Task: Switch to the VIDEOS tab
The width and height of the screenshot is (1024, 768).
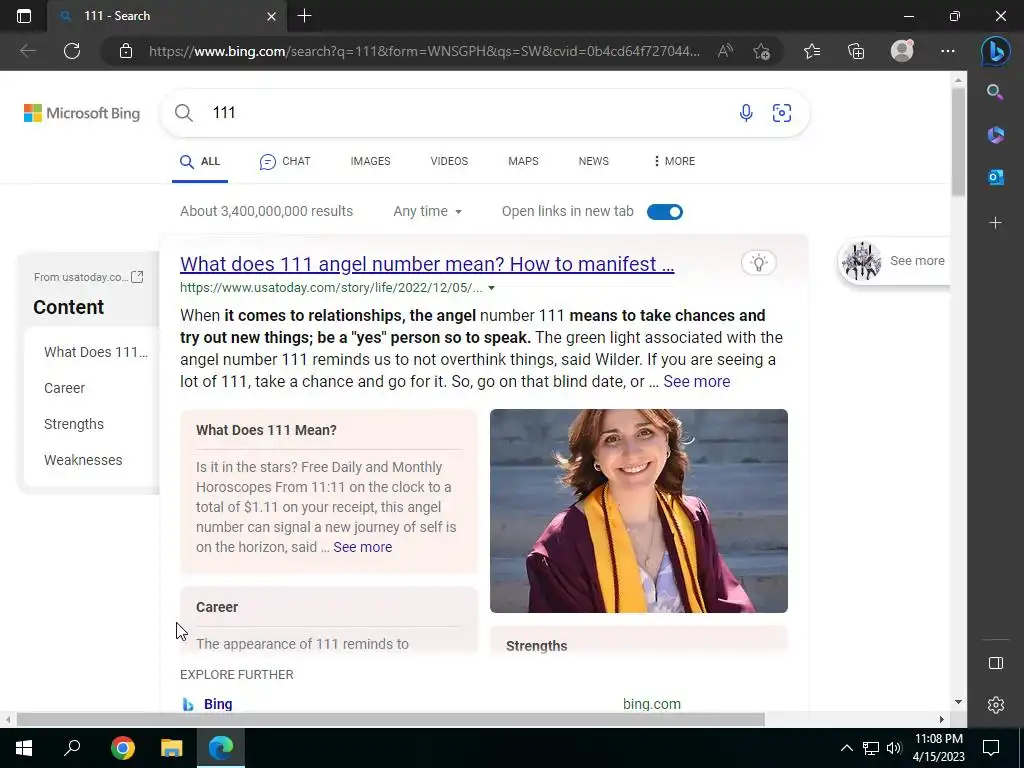Action: (449, 161)
